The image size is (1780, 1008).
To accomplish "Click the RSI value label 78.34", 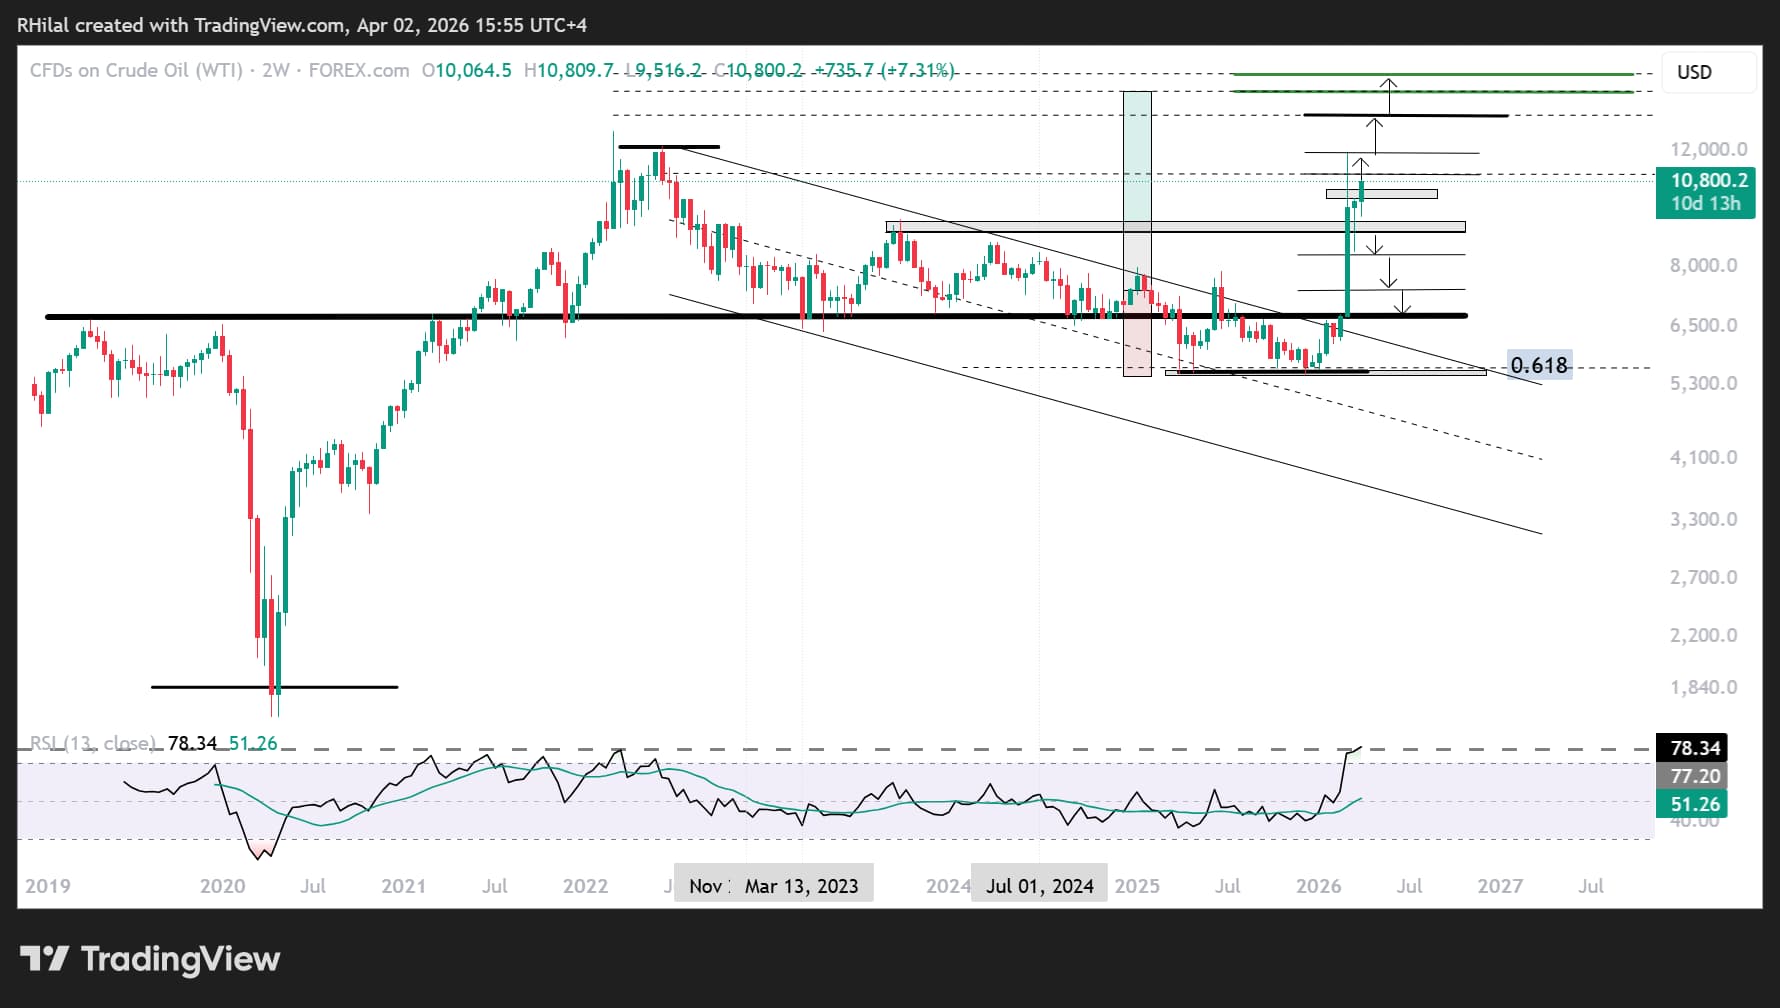I will click(1694, 748).
